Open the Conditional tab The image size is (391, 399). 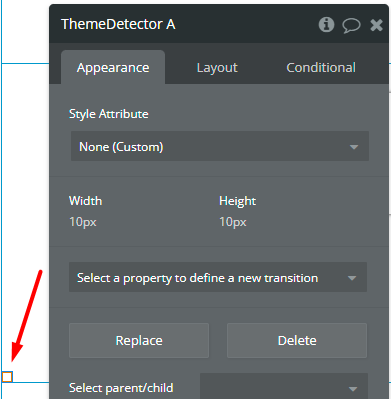(321, 67)
